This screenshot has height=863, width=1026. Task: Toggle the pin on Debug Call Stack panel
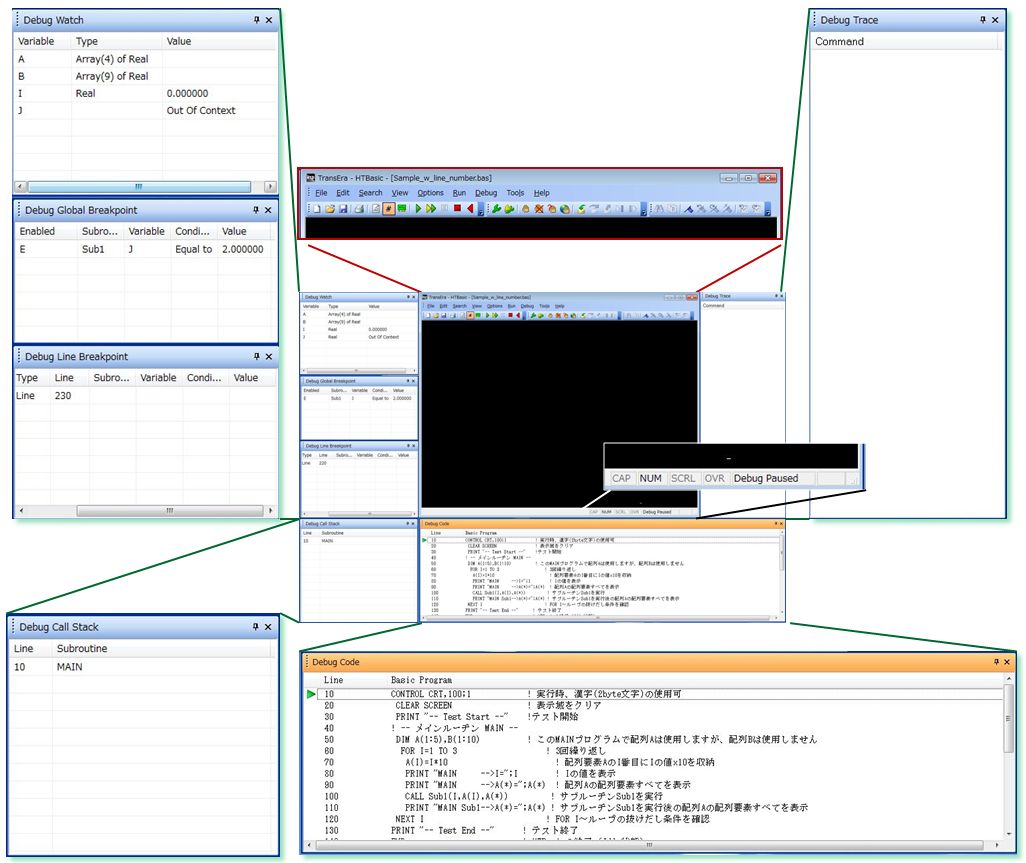coord(256,627)
